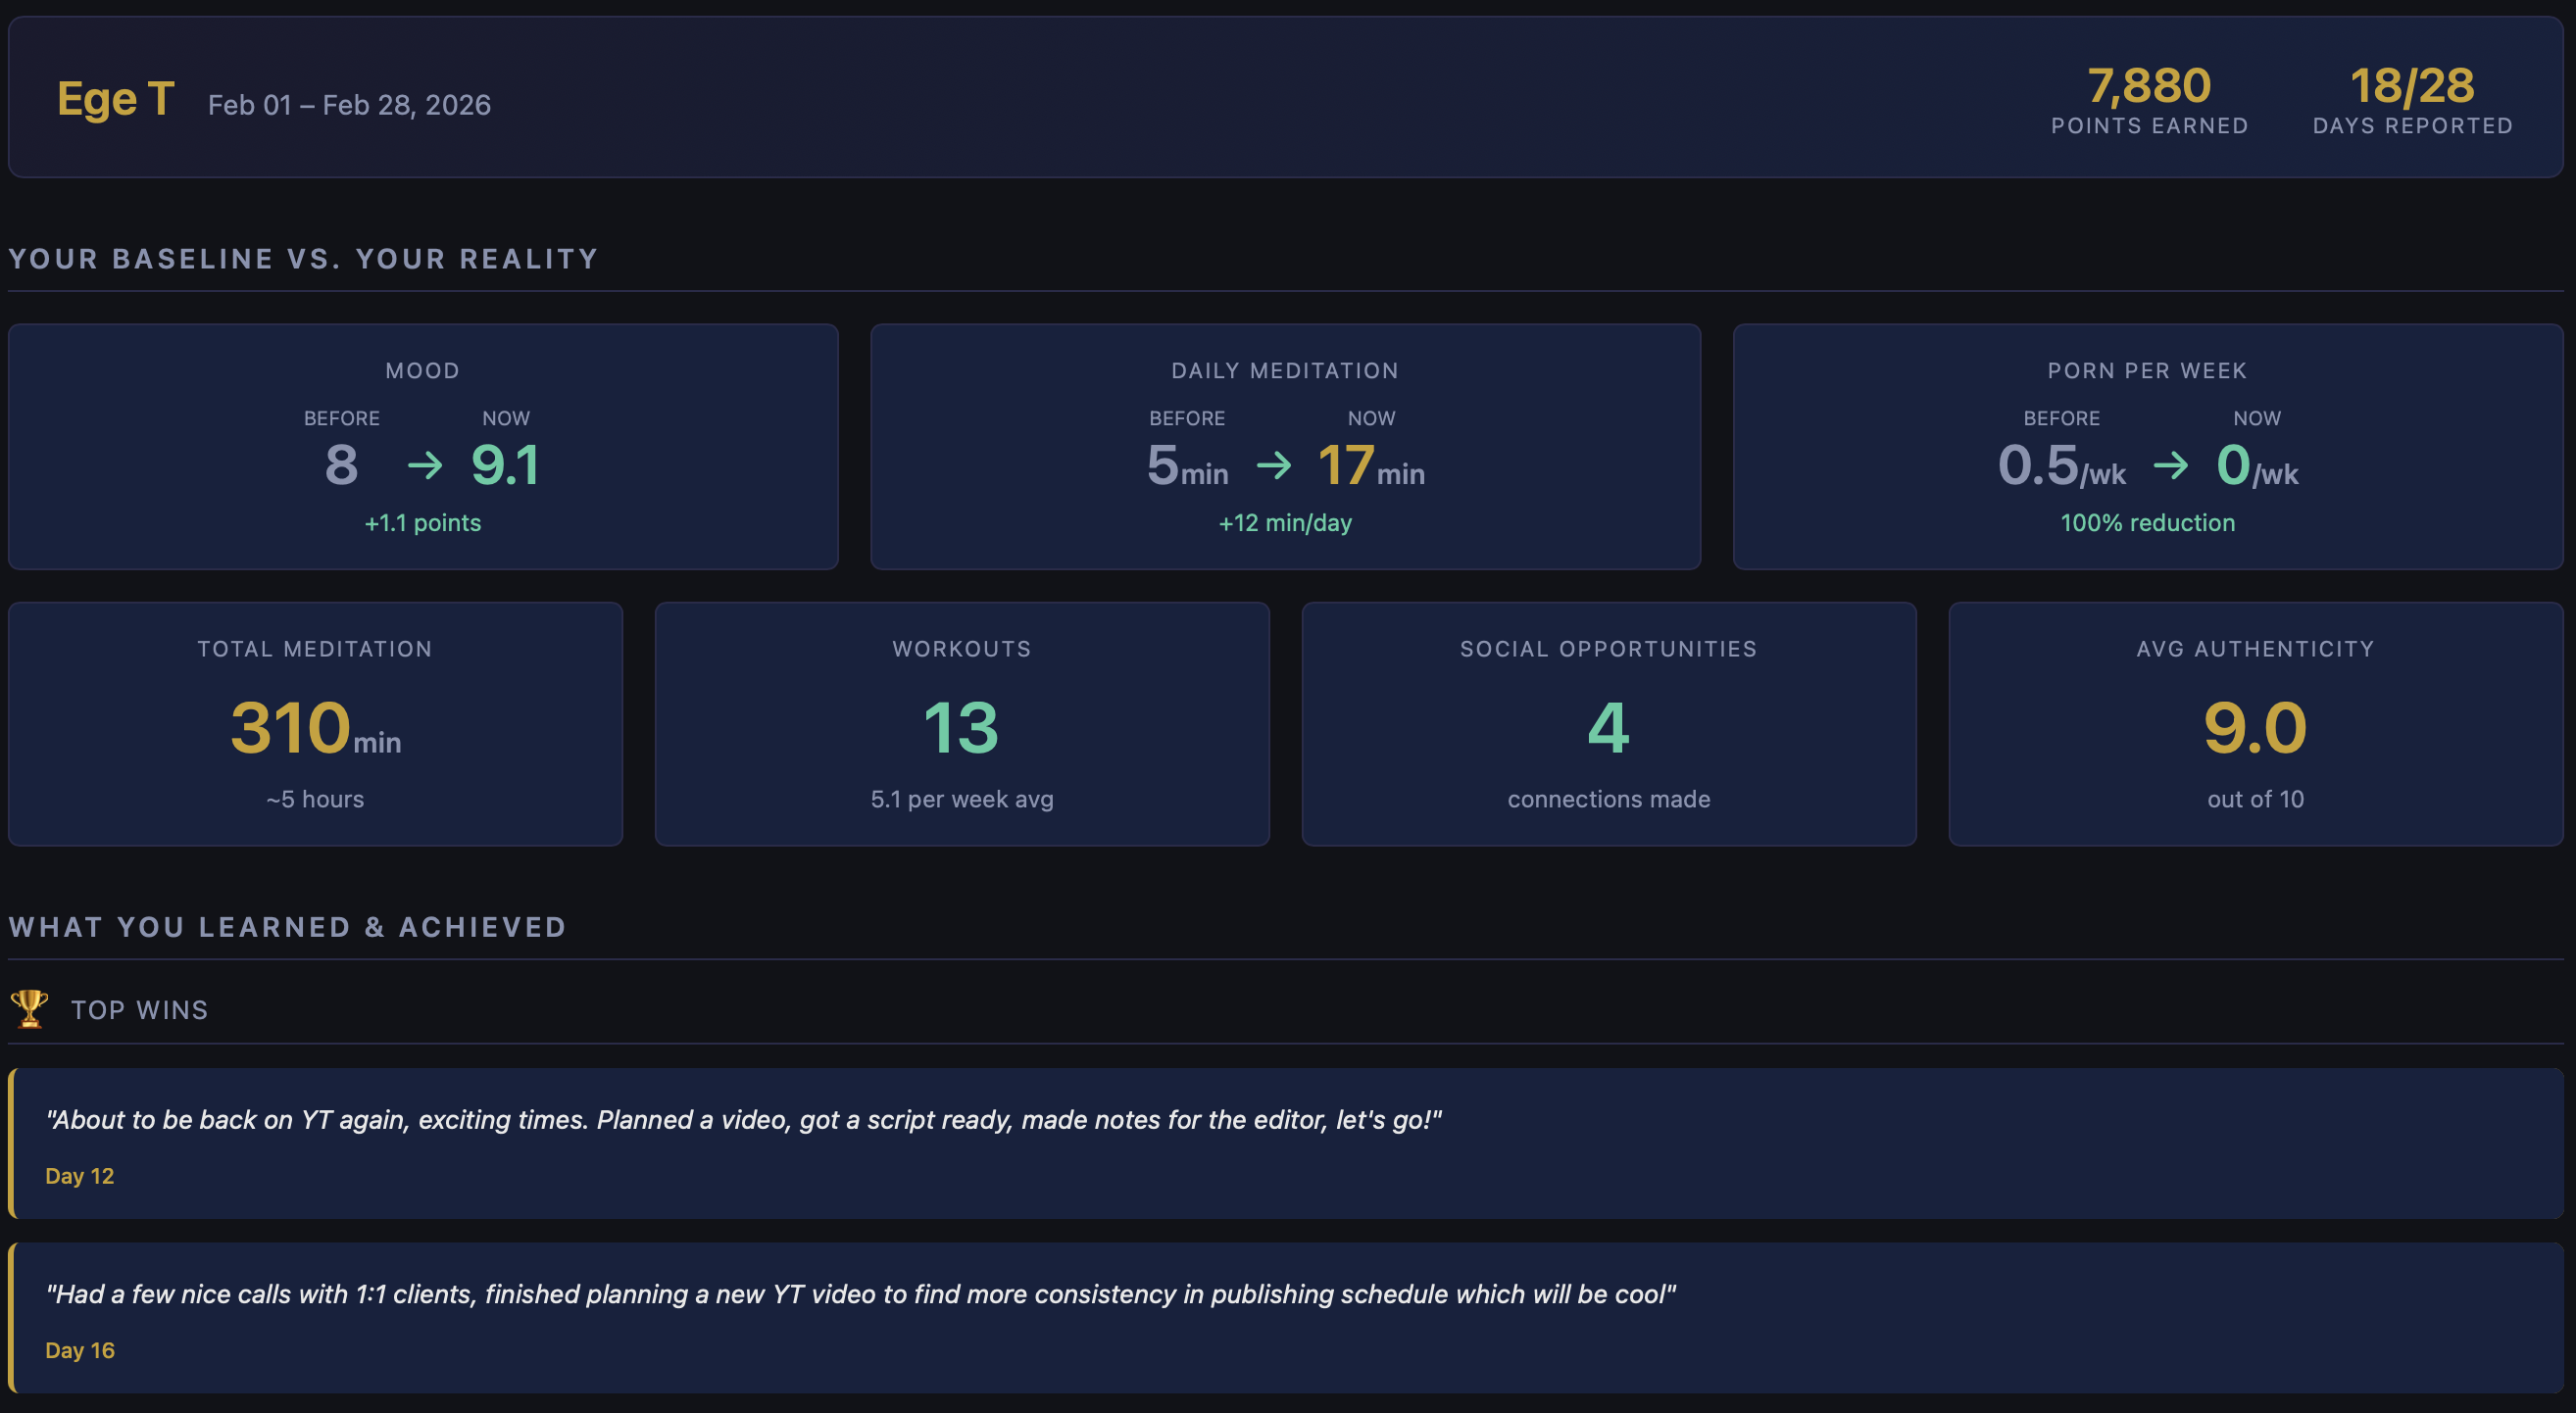Click the 'PORN PER WEEK' card title
Screen dimensions: 2576x1413
click(2147, 371)
